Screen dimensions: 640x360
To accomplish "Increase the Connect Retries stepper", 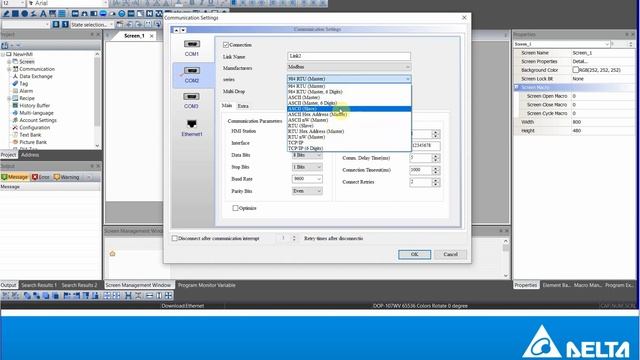I will coord(436,180).
